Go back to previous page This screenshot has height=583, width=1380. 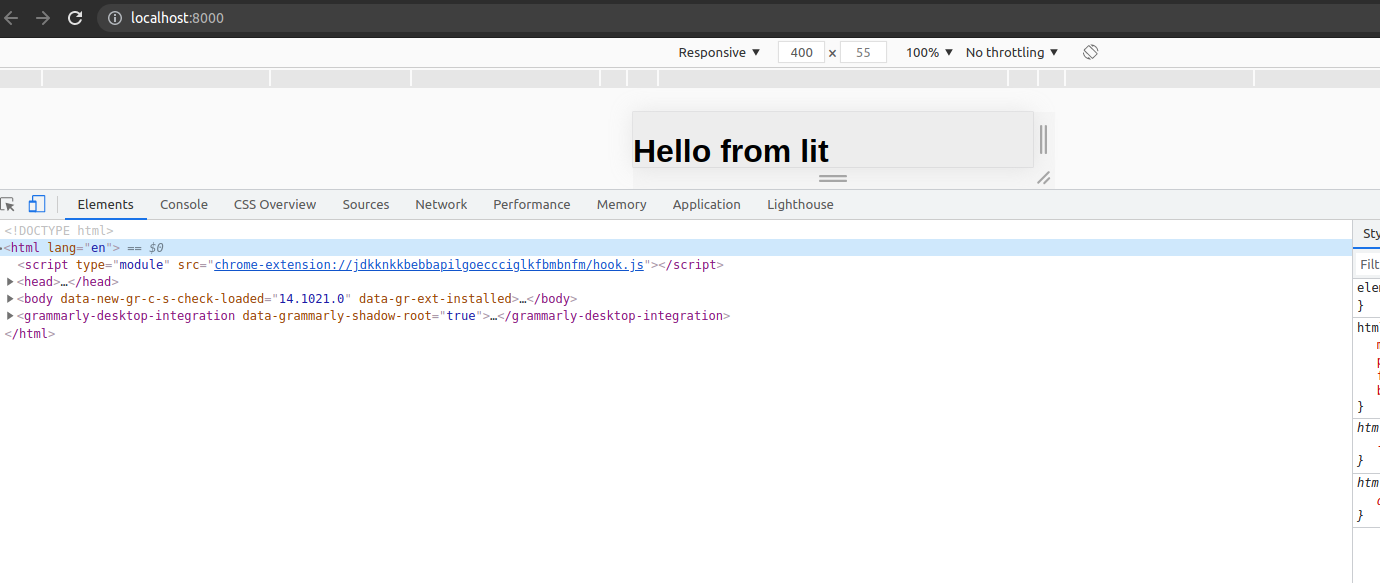coord(11,18)
